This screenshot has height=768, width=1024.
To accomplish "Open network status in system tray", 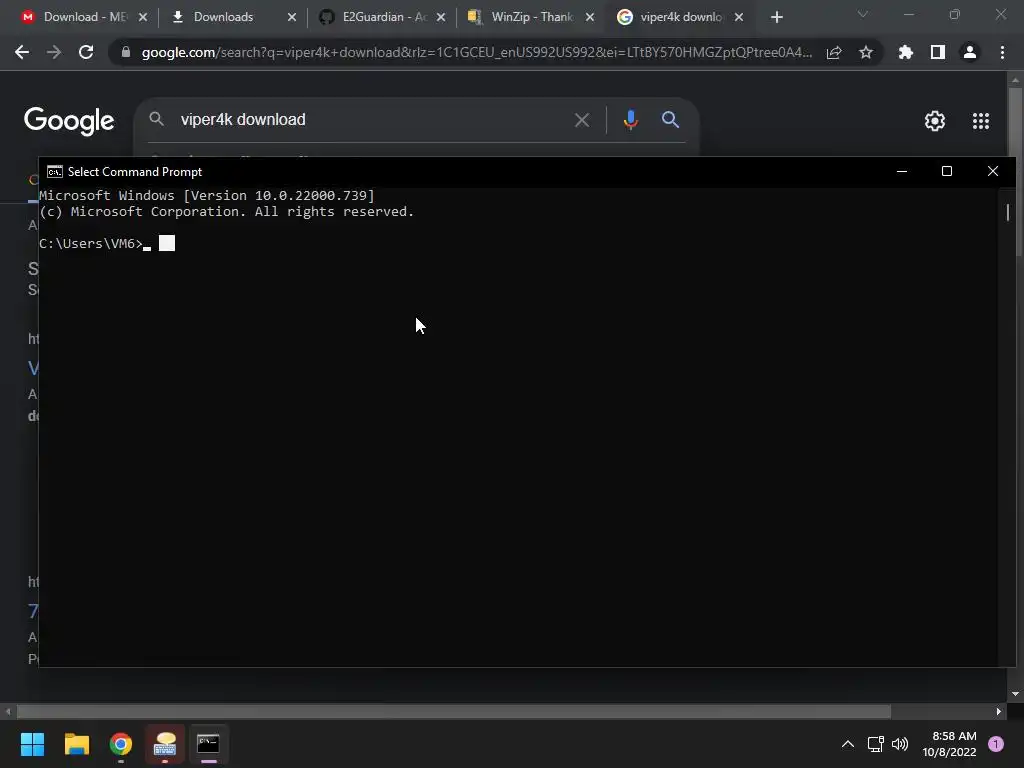I will pyautogui.click(x=875, y=744).
